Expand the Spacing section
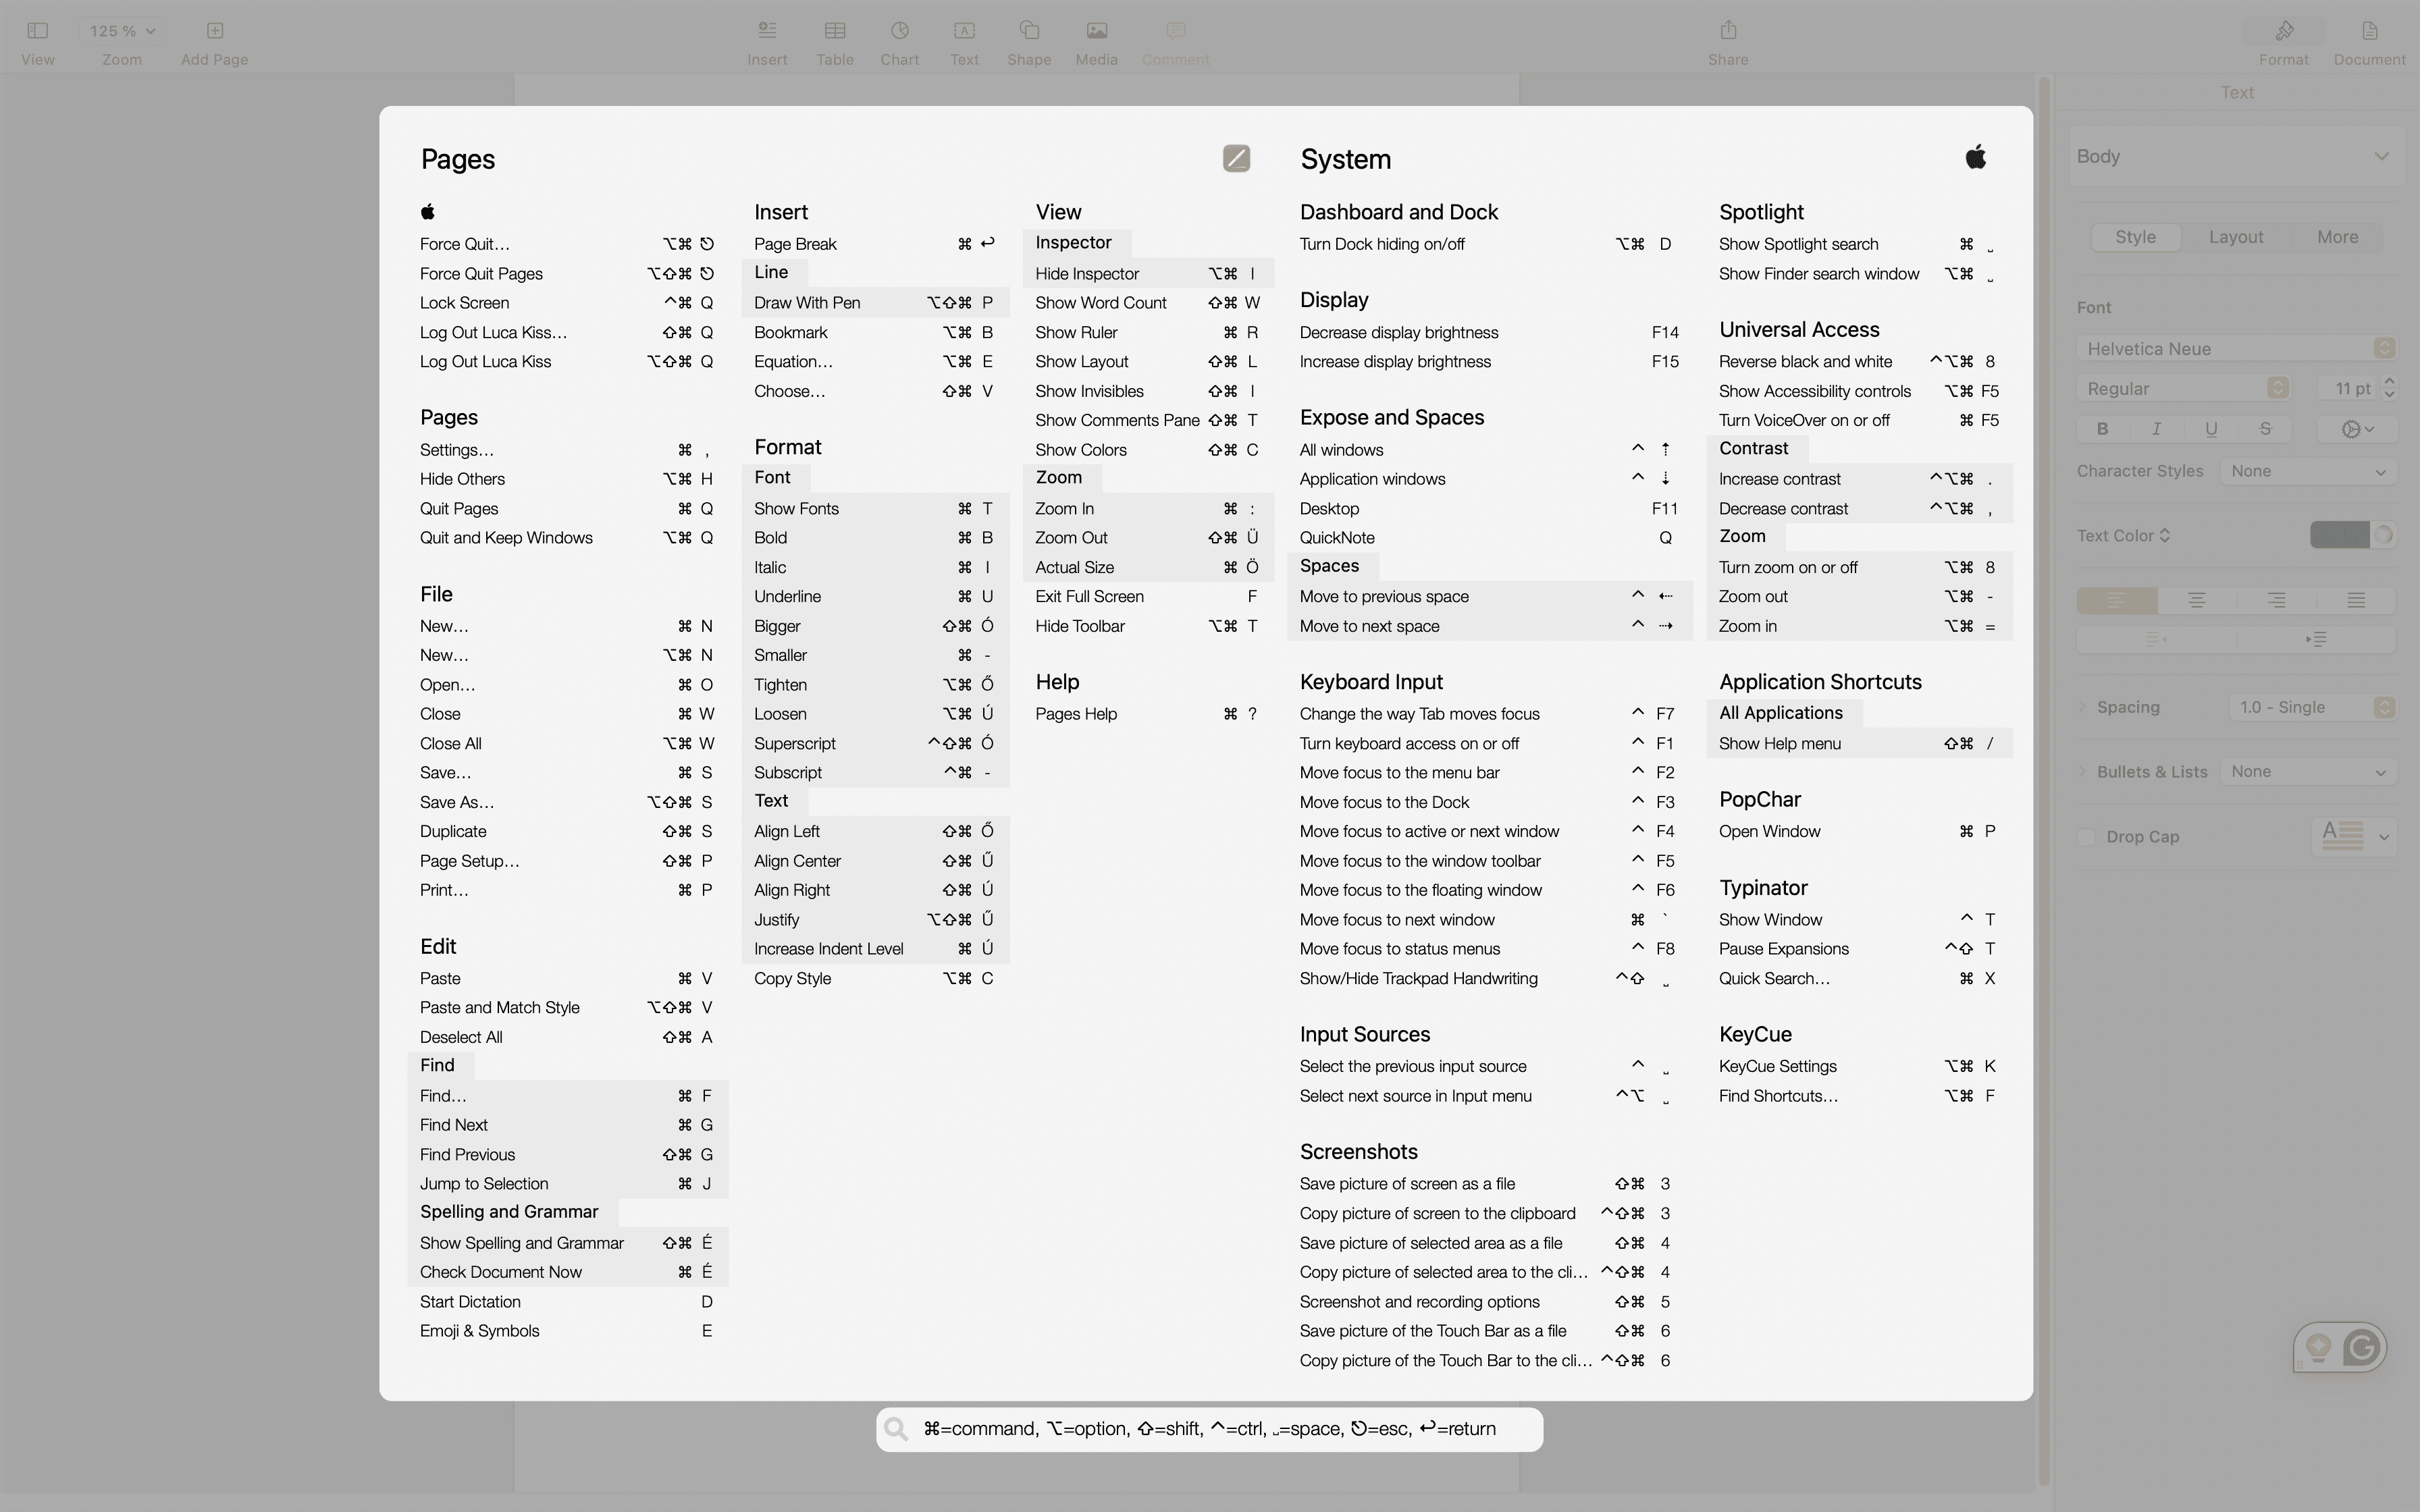This screenshot has height=1512, width=2420. pyautogui.click(x=2083, y=707)
